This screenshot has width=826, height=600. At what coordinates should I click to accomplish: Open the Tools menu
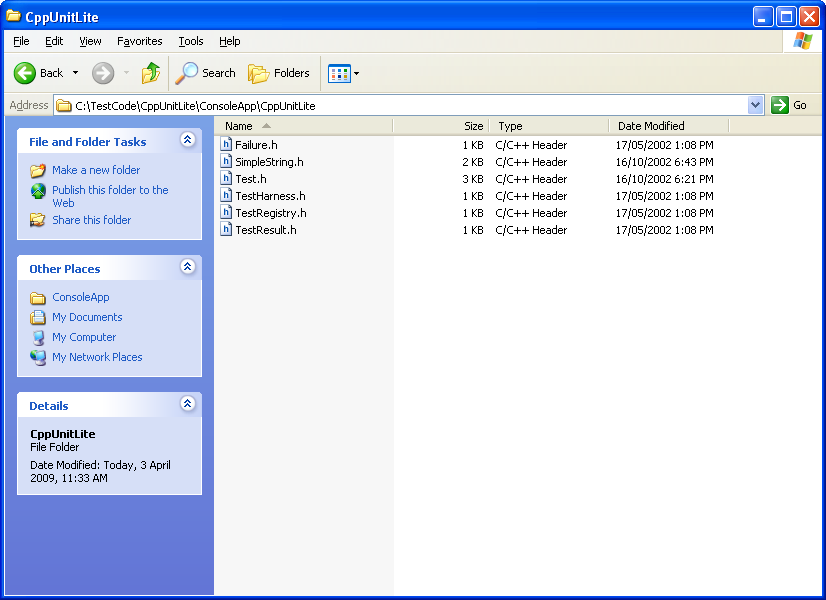pos(191,41)
